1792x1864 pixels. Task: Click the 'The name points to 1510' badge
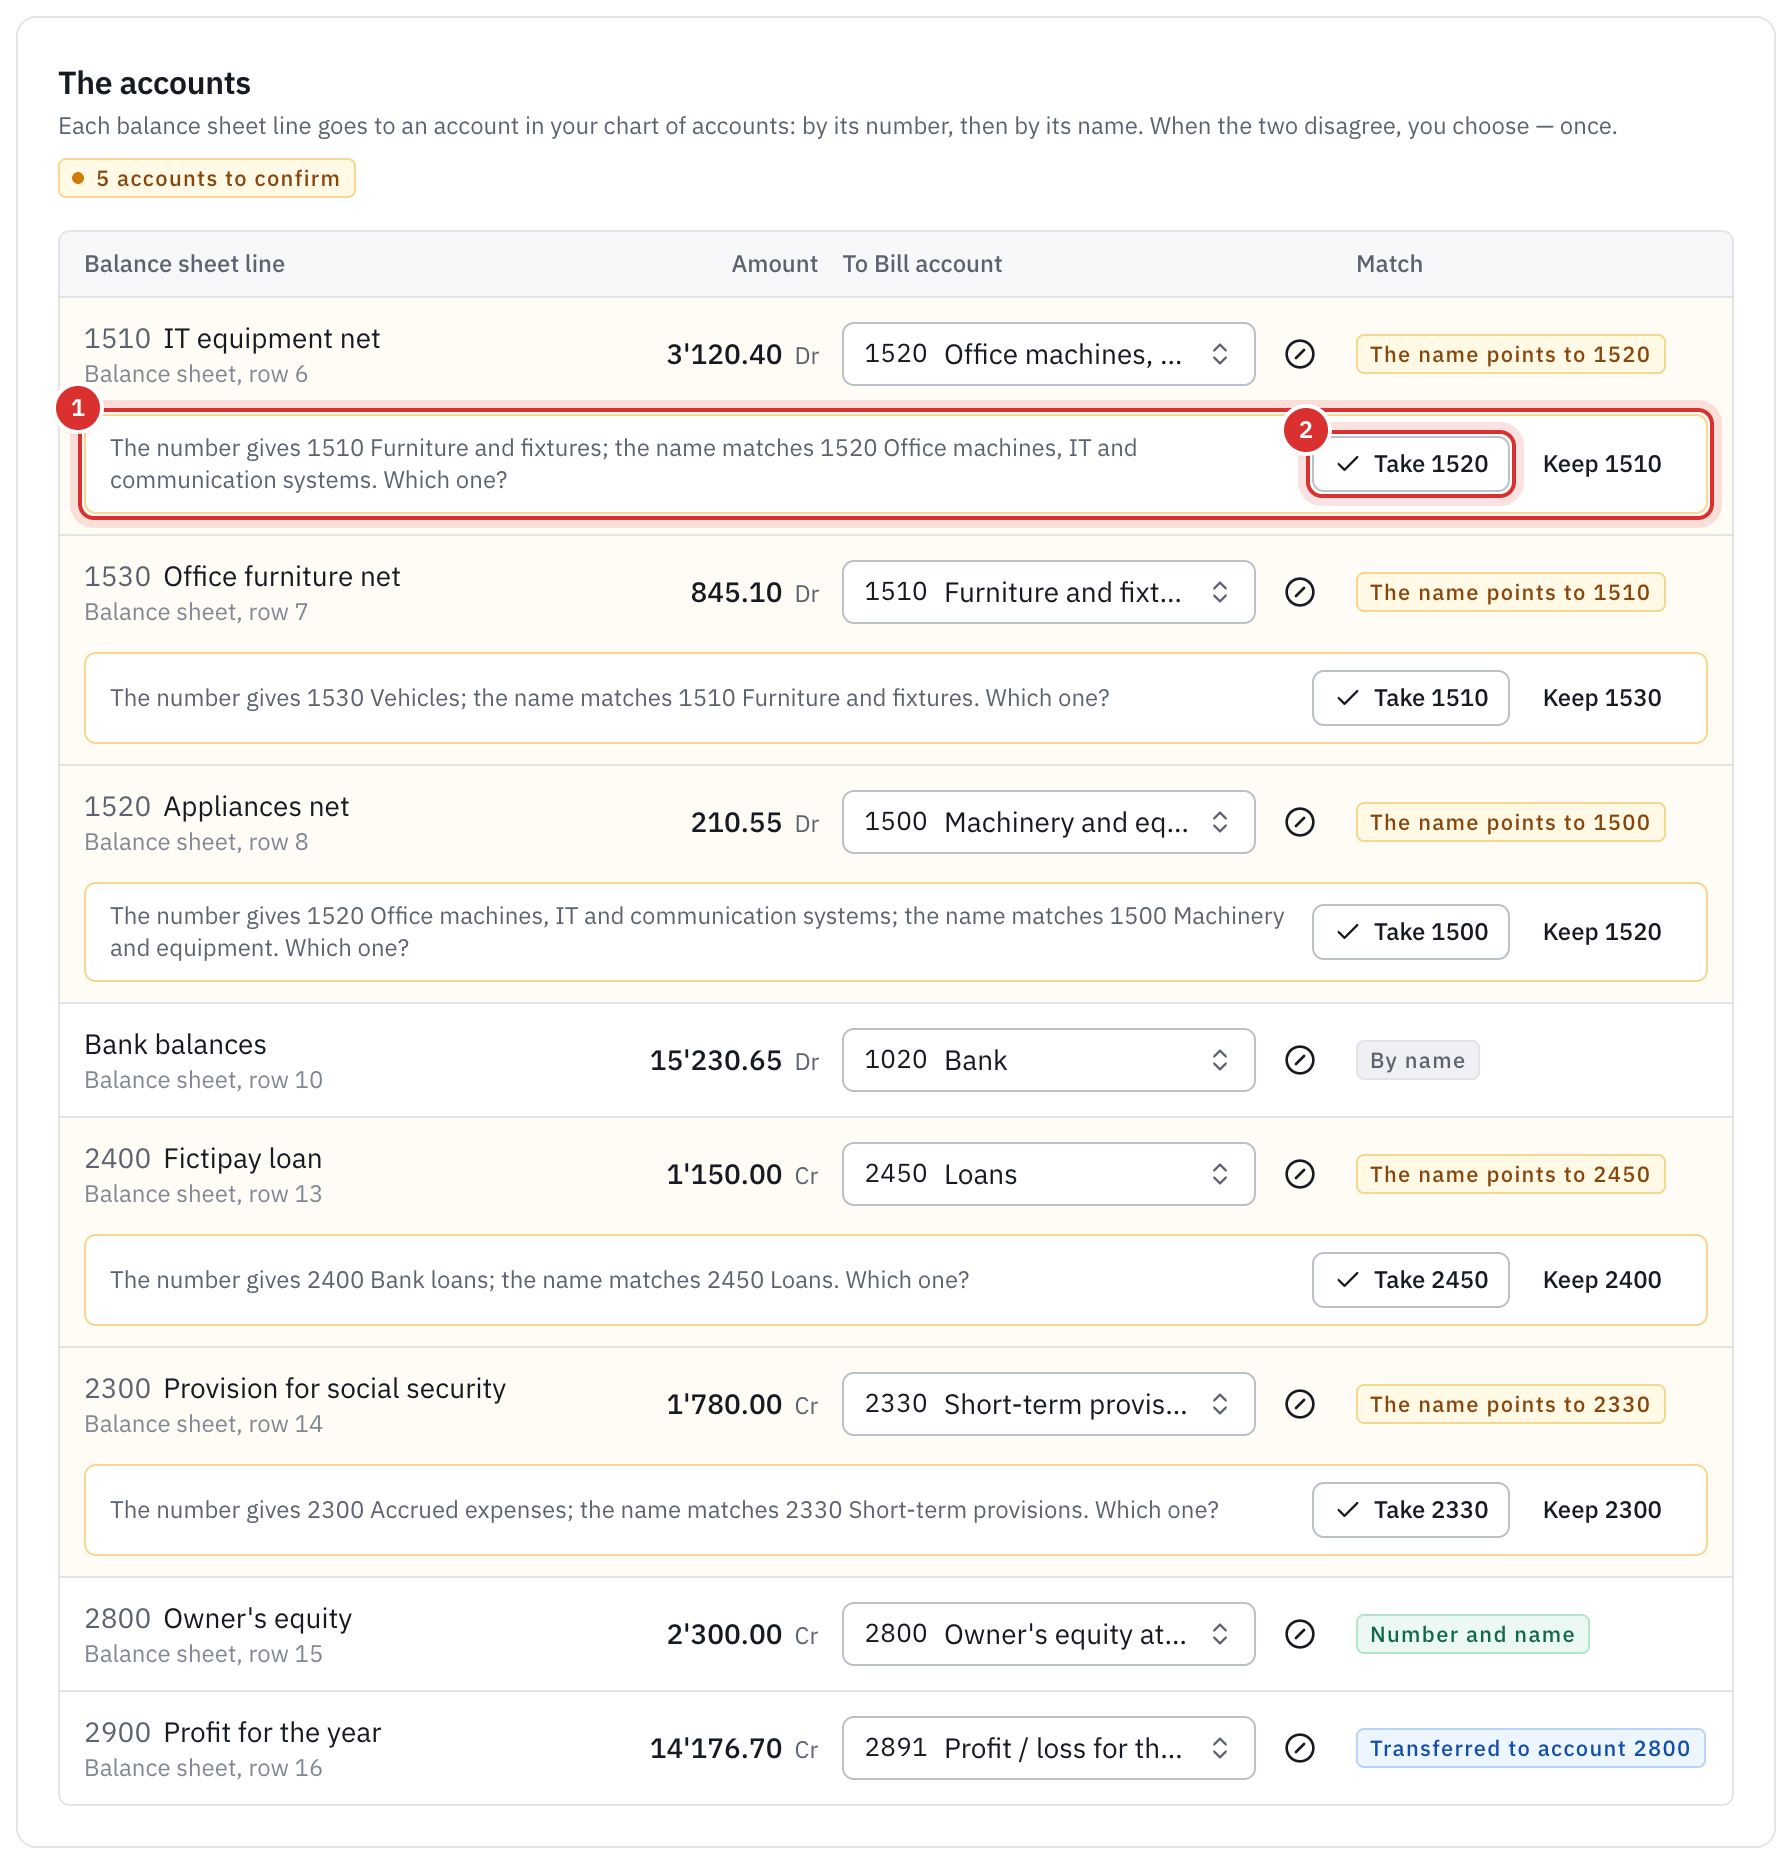tap(1510, 592)
